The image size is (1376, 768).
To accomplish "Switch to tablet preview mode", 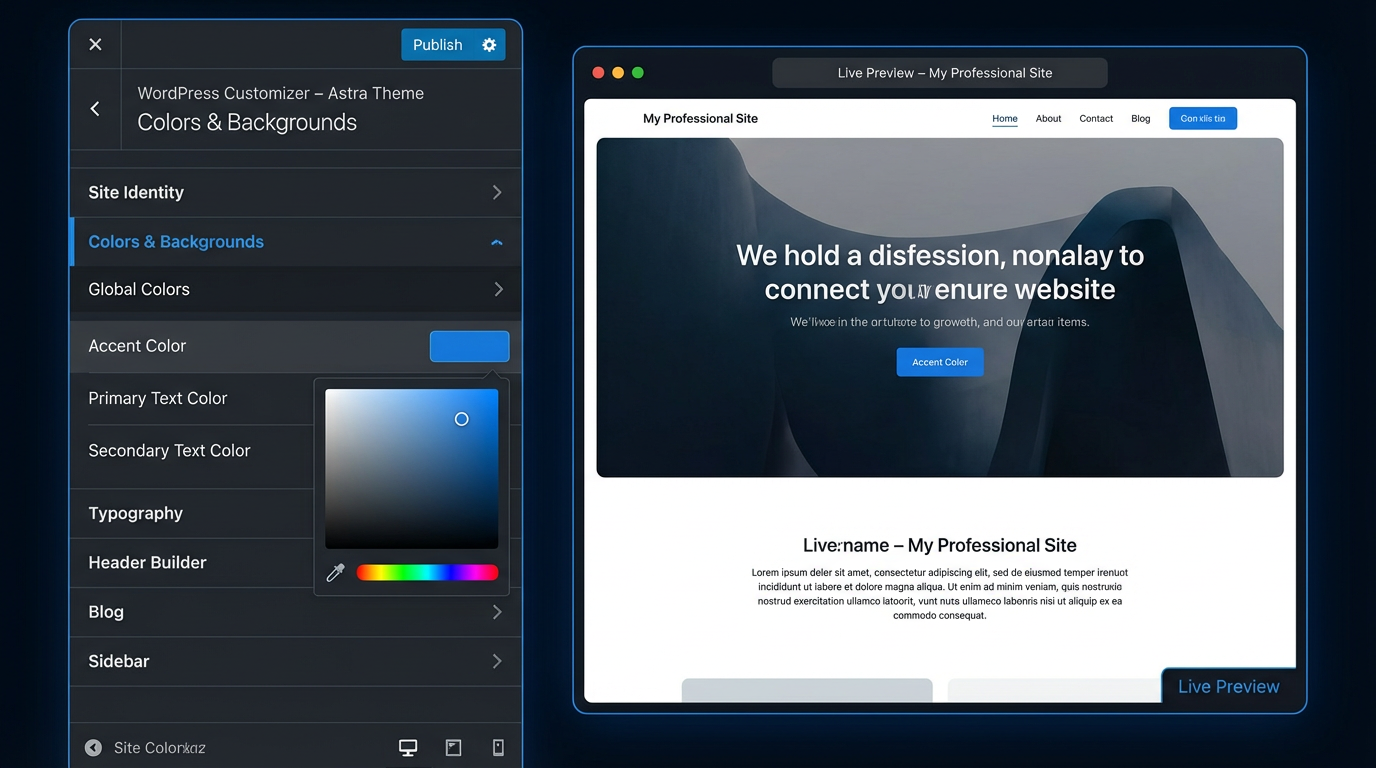I will click(453, 747).
